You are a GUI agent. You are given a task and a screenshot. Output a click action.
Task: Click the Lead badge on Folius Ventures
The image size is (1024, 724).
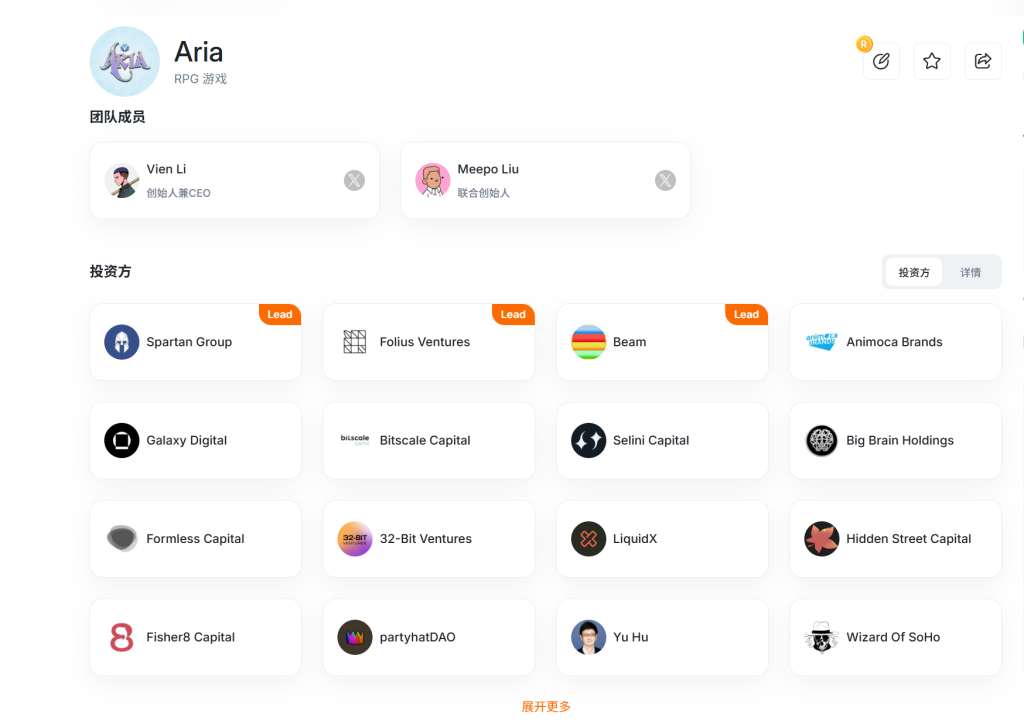click(513, 314)
